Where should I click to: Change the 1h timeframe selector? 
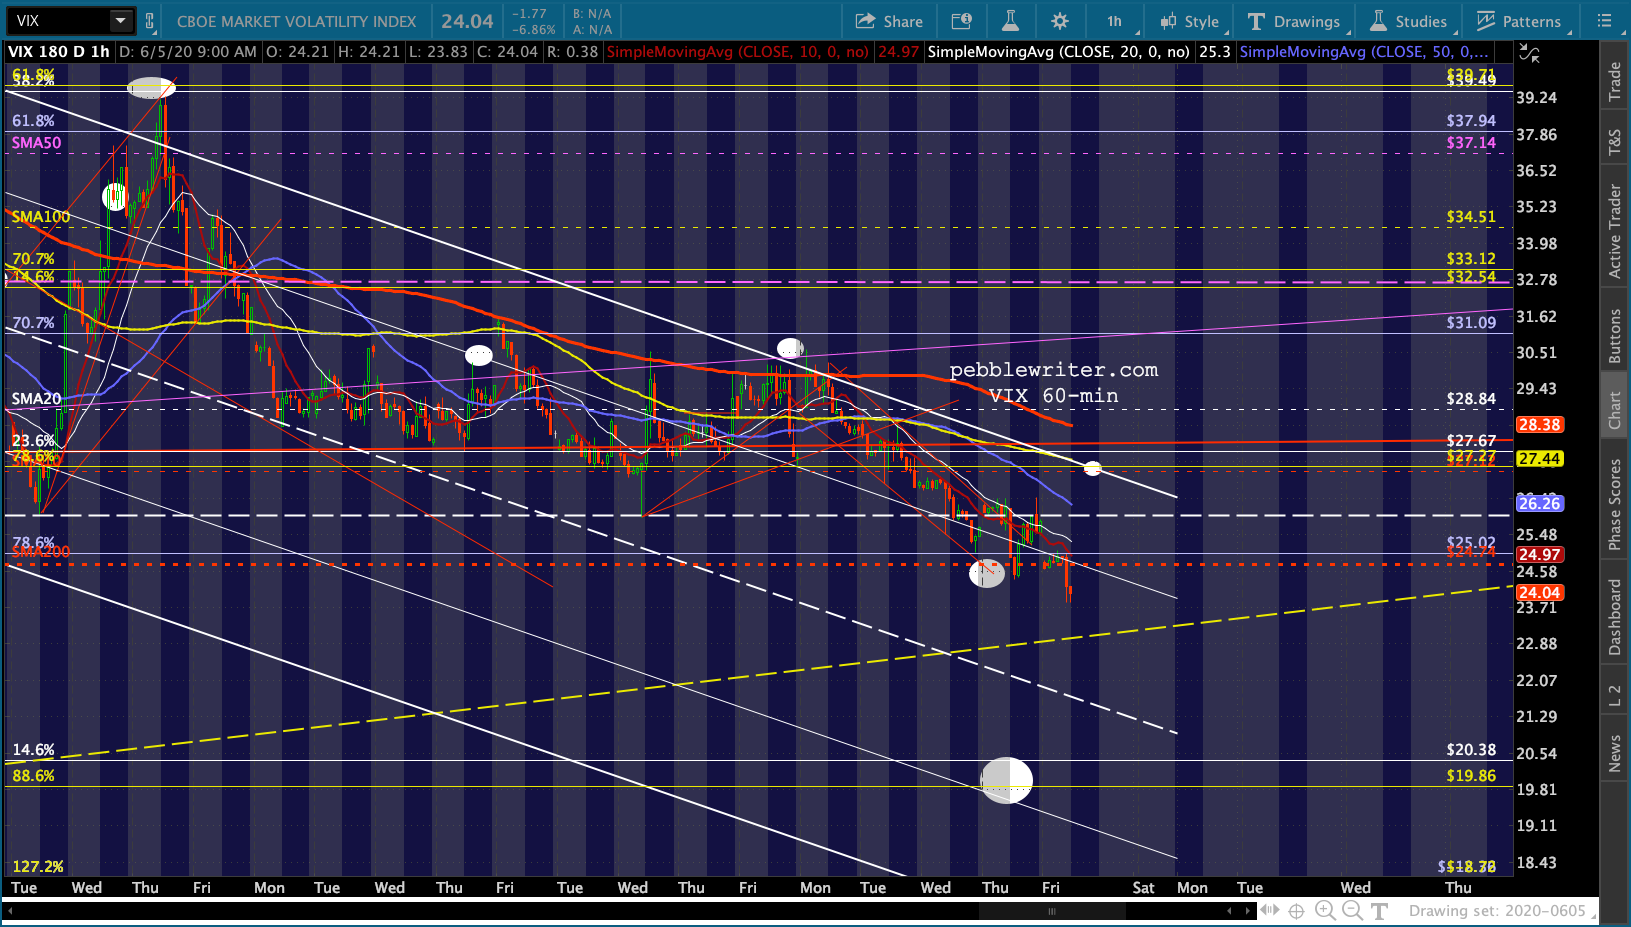click(1114, 21)
